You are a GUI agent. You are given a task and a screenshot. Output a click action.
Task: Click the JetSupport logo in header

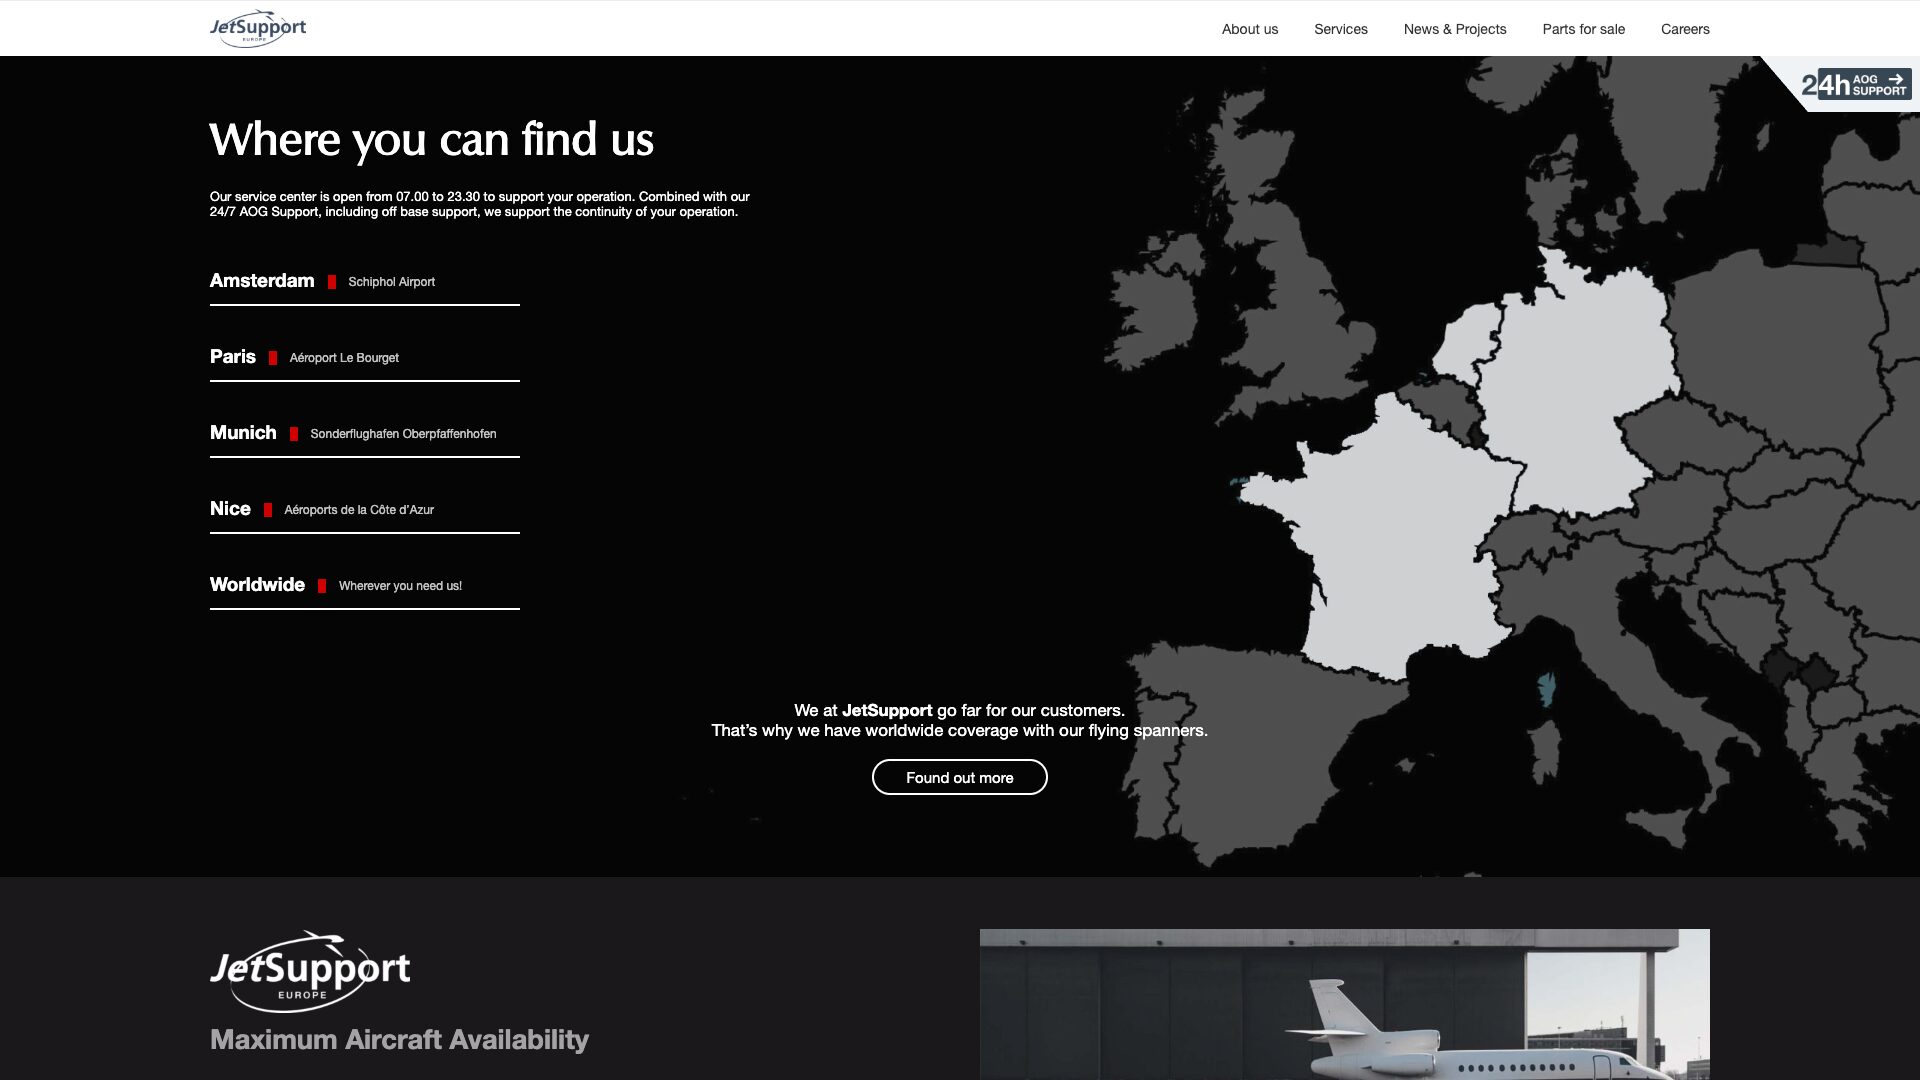[x=258, y=28]
